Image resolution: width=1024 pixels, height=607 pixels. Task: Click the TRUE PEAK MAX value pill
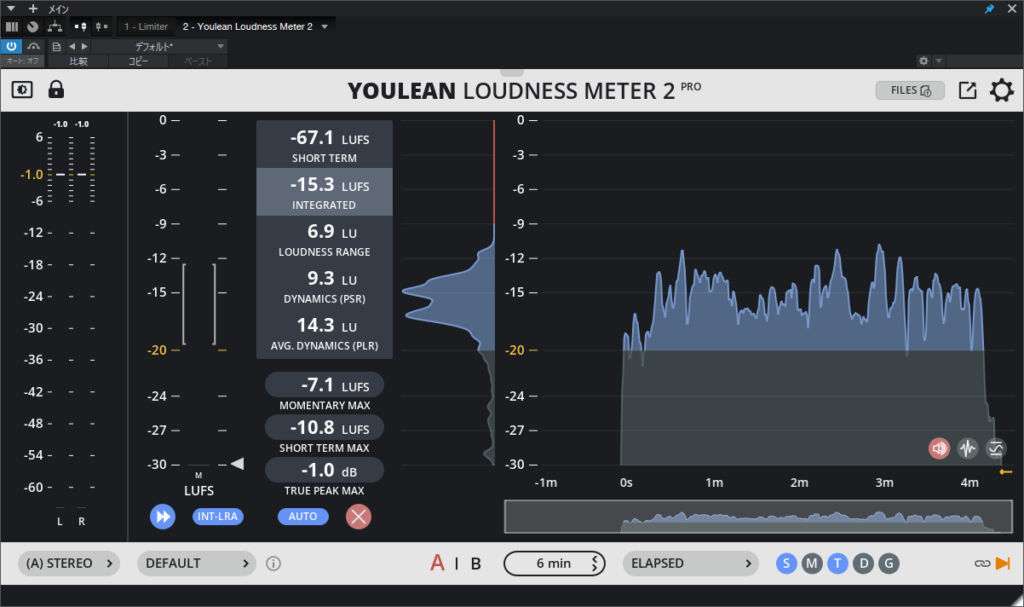[x=325, y=470]
